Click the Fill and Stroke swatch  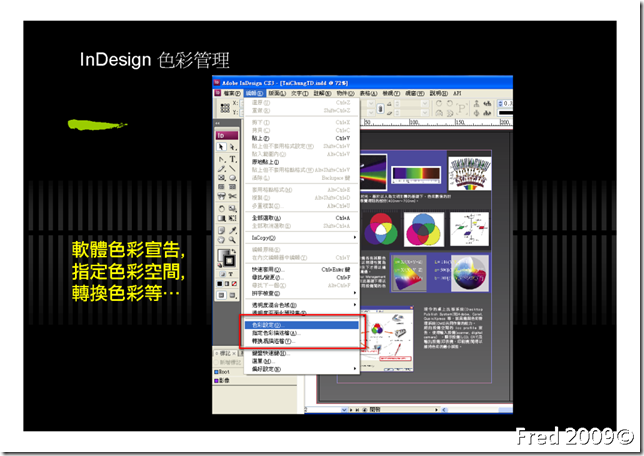tap(225, 258)
